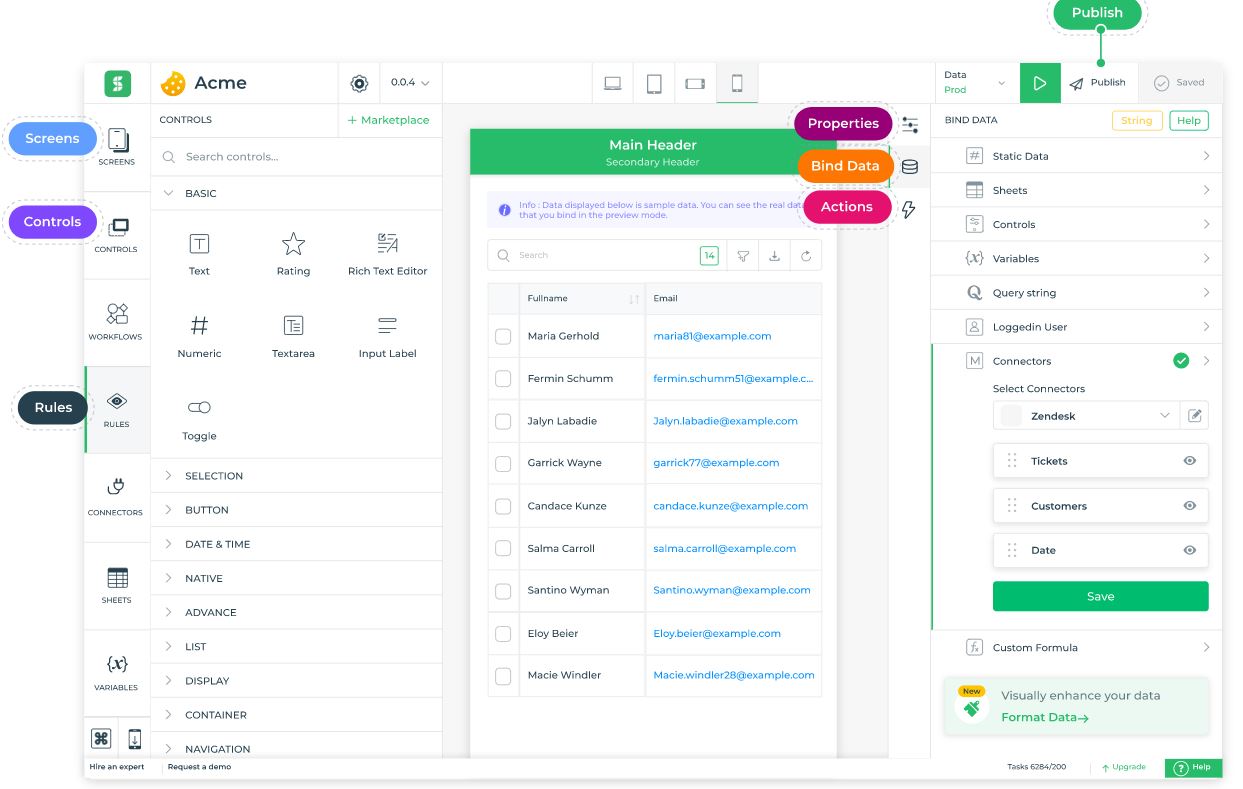Open the Workflows sidebar panel
Image resolution: width=1243 pixels, height=789 pixels.
click(117, 322)
